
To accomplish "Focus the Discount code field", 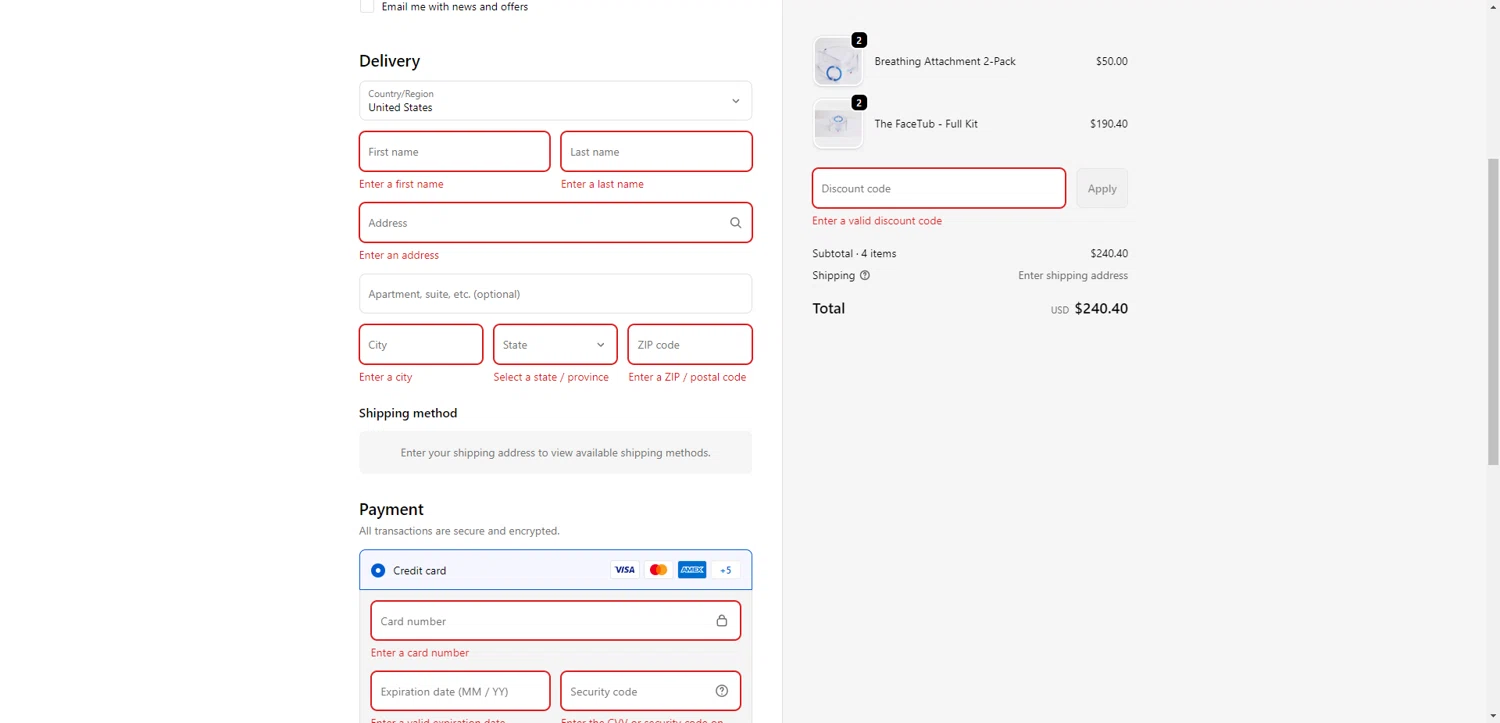I will pos(939,188).
